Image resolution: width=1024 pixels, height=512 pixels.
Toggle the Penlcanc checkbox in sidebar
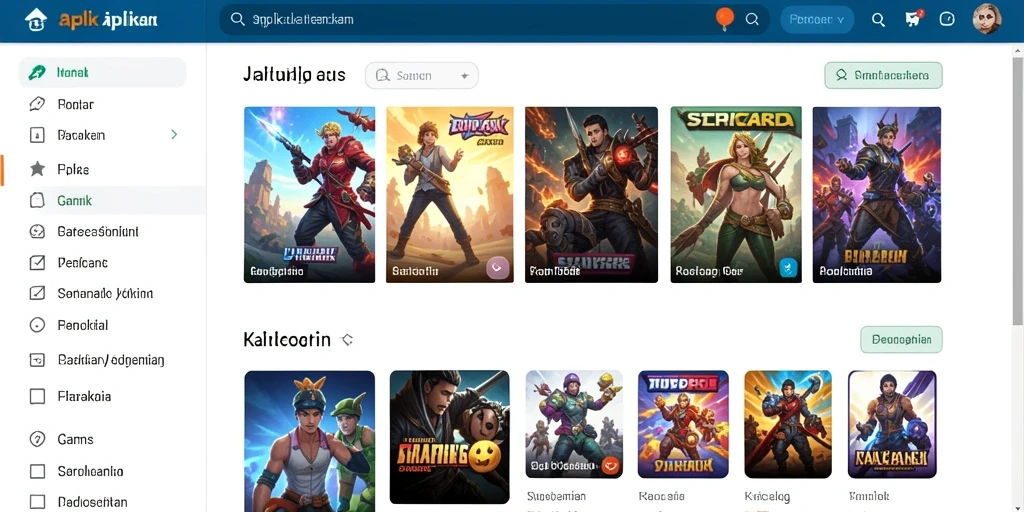(37, 263)
